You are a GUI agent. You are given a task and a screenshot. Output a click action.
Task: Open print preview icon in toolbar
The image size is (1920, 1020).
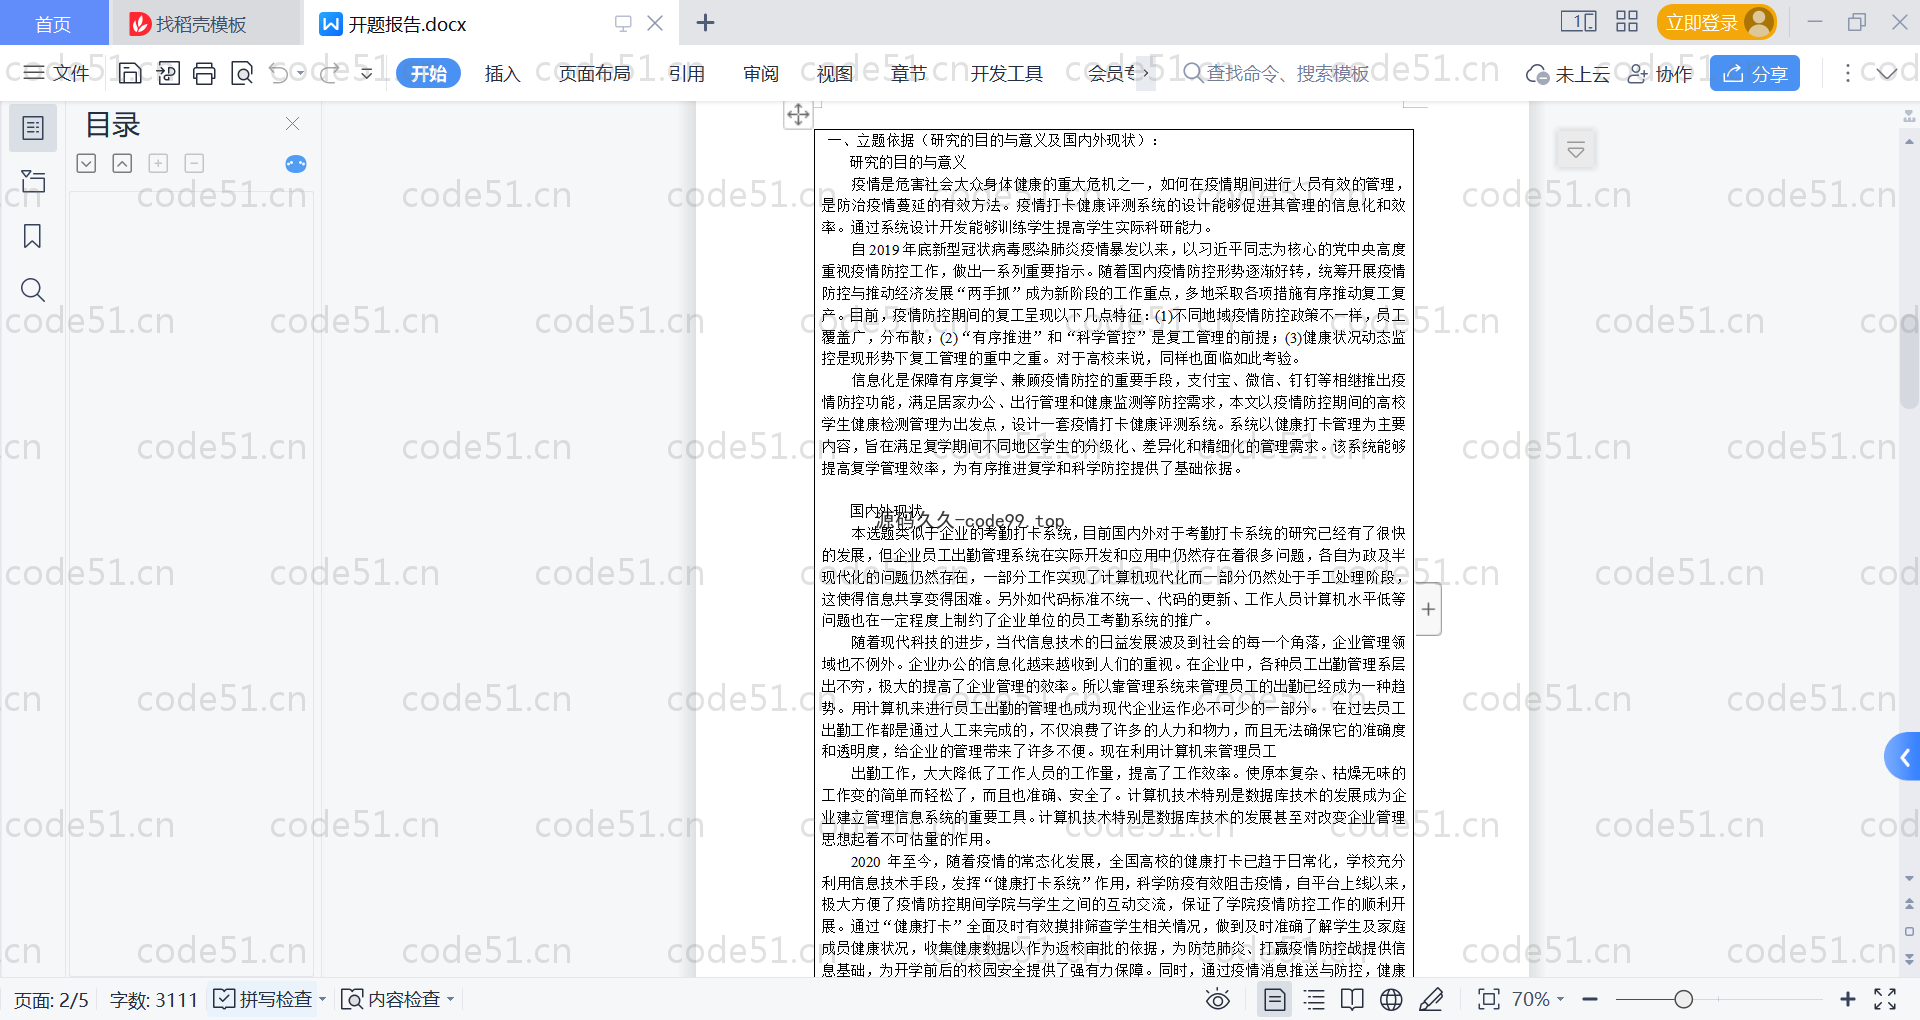tap(242, 73)
